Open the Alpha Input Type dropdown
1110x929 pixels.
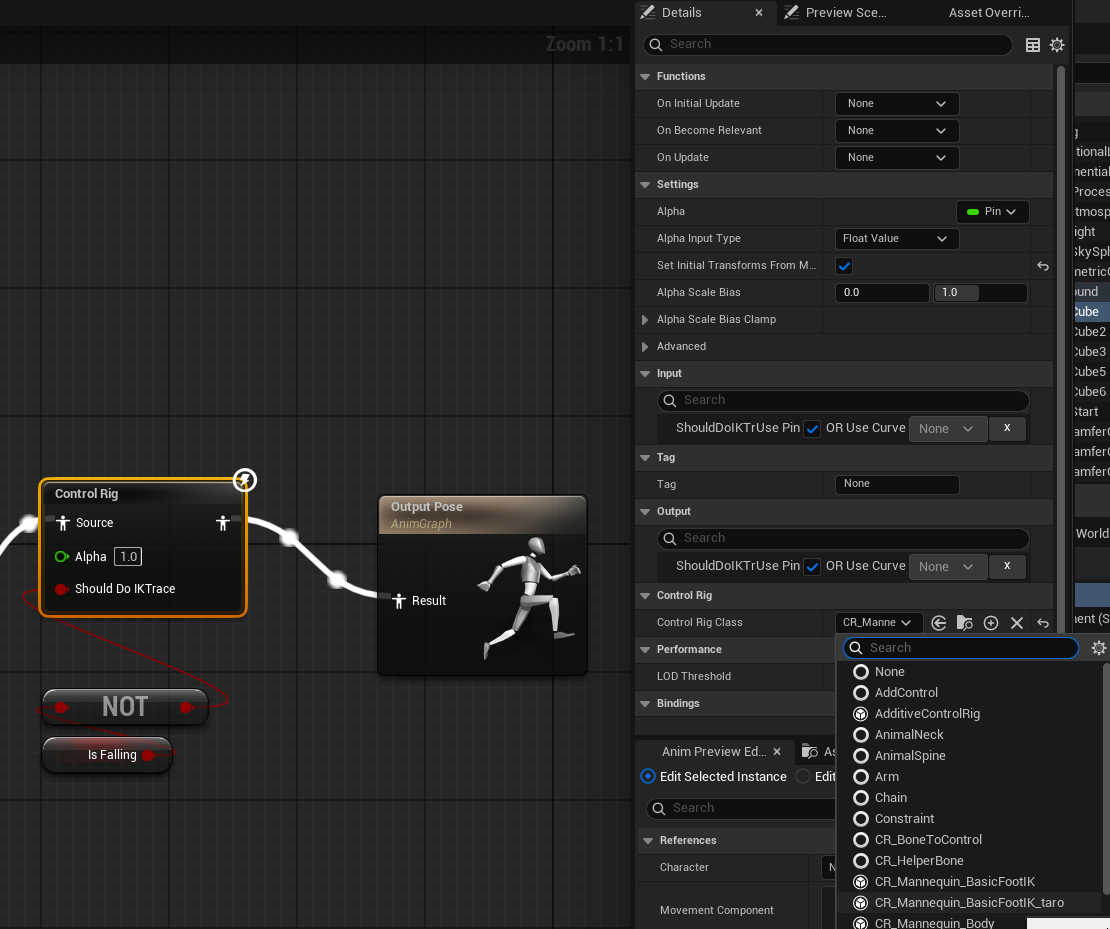point(896,239)
